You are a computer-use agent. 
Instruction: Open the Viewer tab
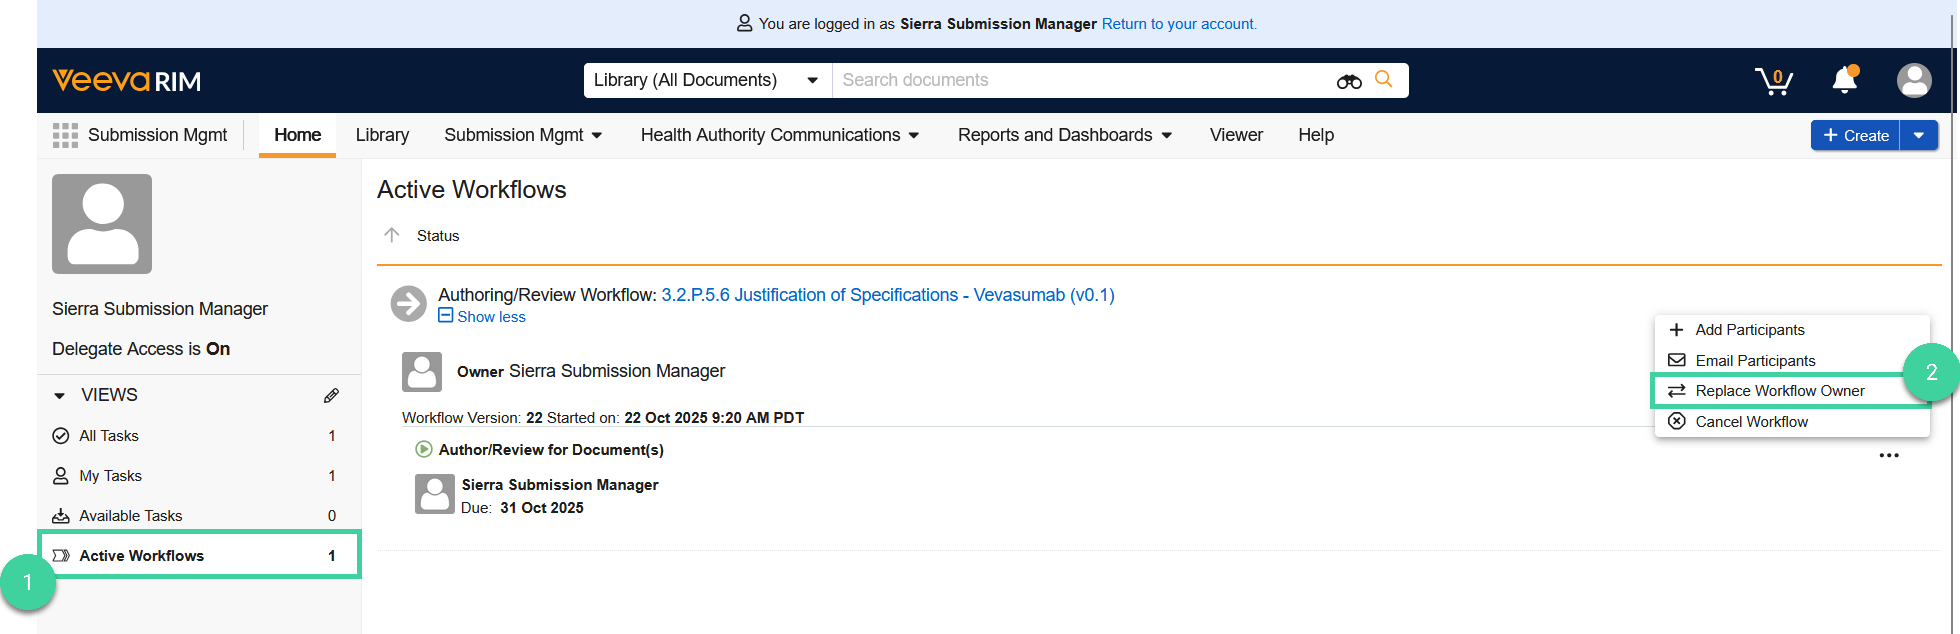(1236, 135)
